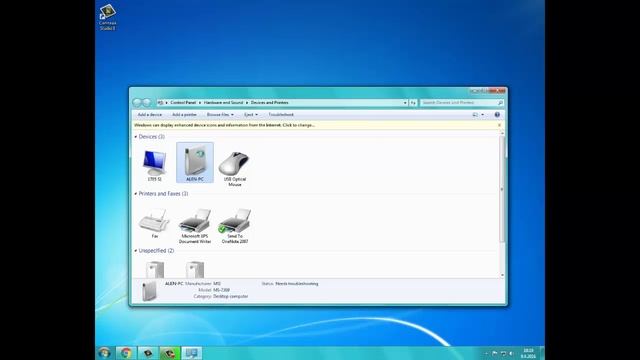Click Devices and Printers breadcrumb
Screen dimensions: 640x360
click(x=269, y=103)
